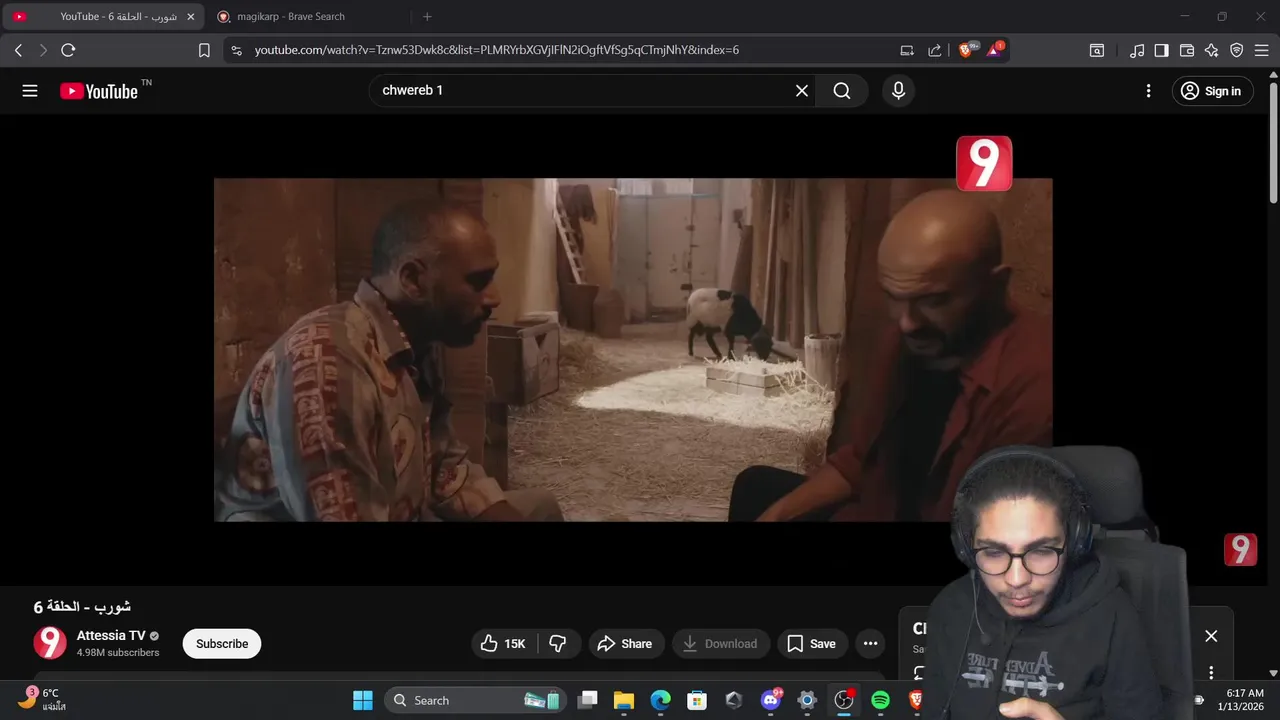Open Brave VPN shield icon
This screenshot has height=720, width=1280.
tap(1237, 50)
